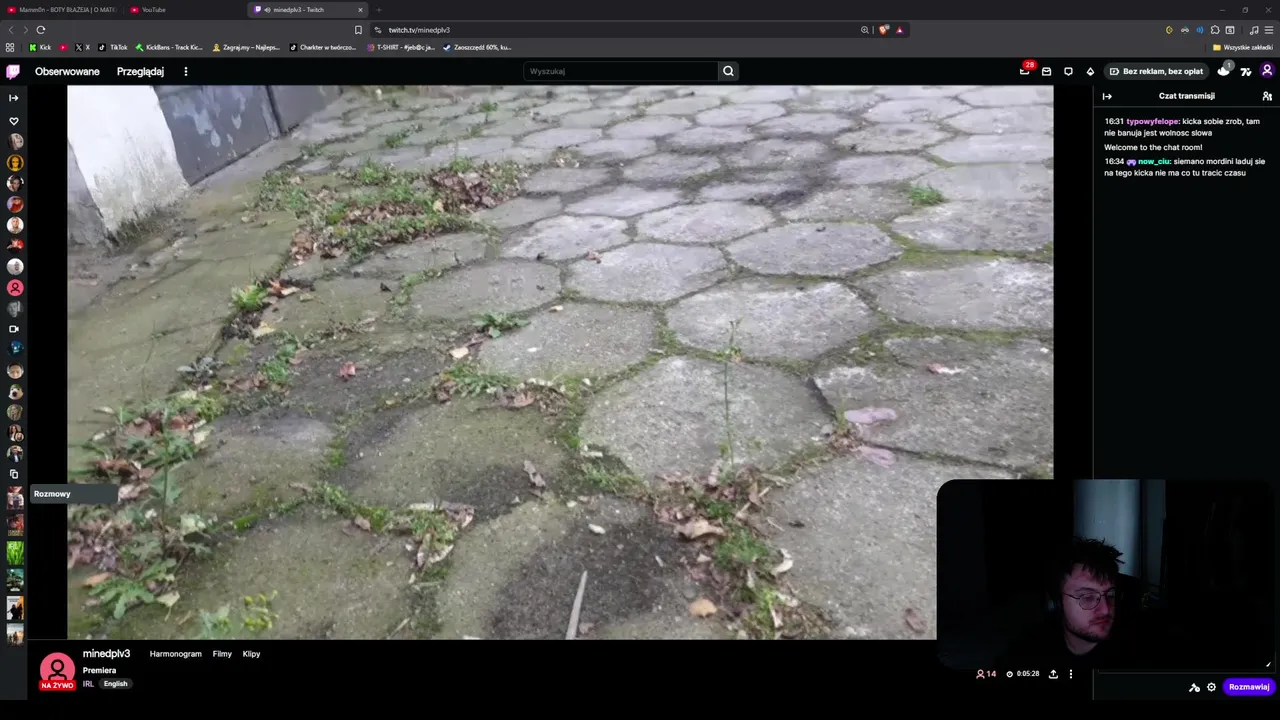Open the Klipy tab
1280x720 pixels.
pos(251,654)
